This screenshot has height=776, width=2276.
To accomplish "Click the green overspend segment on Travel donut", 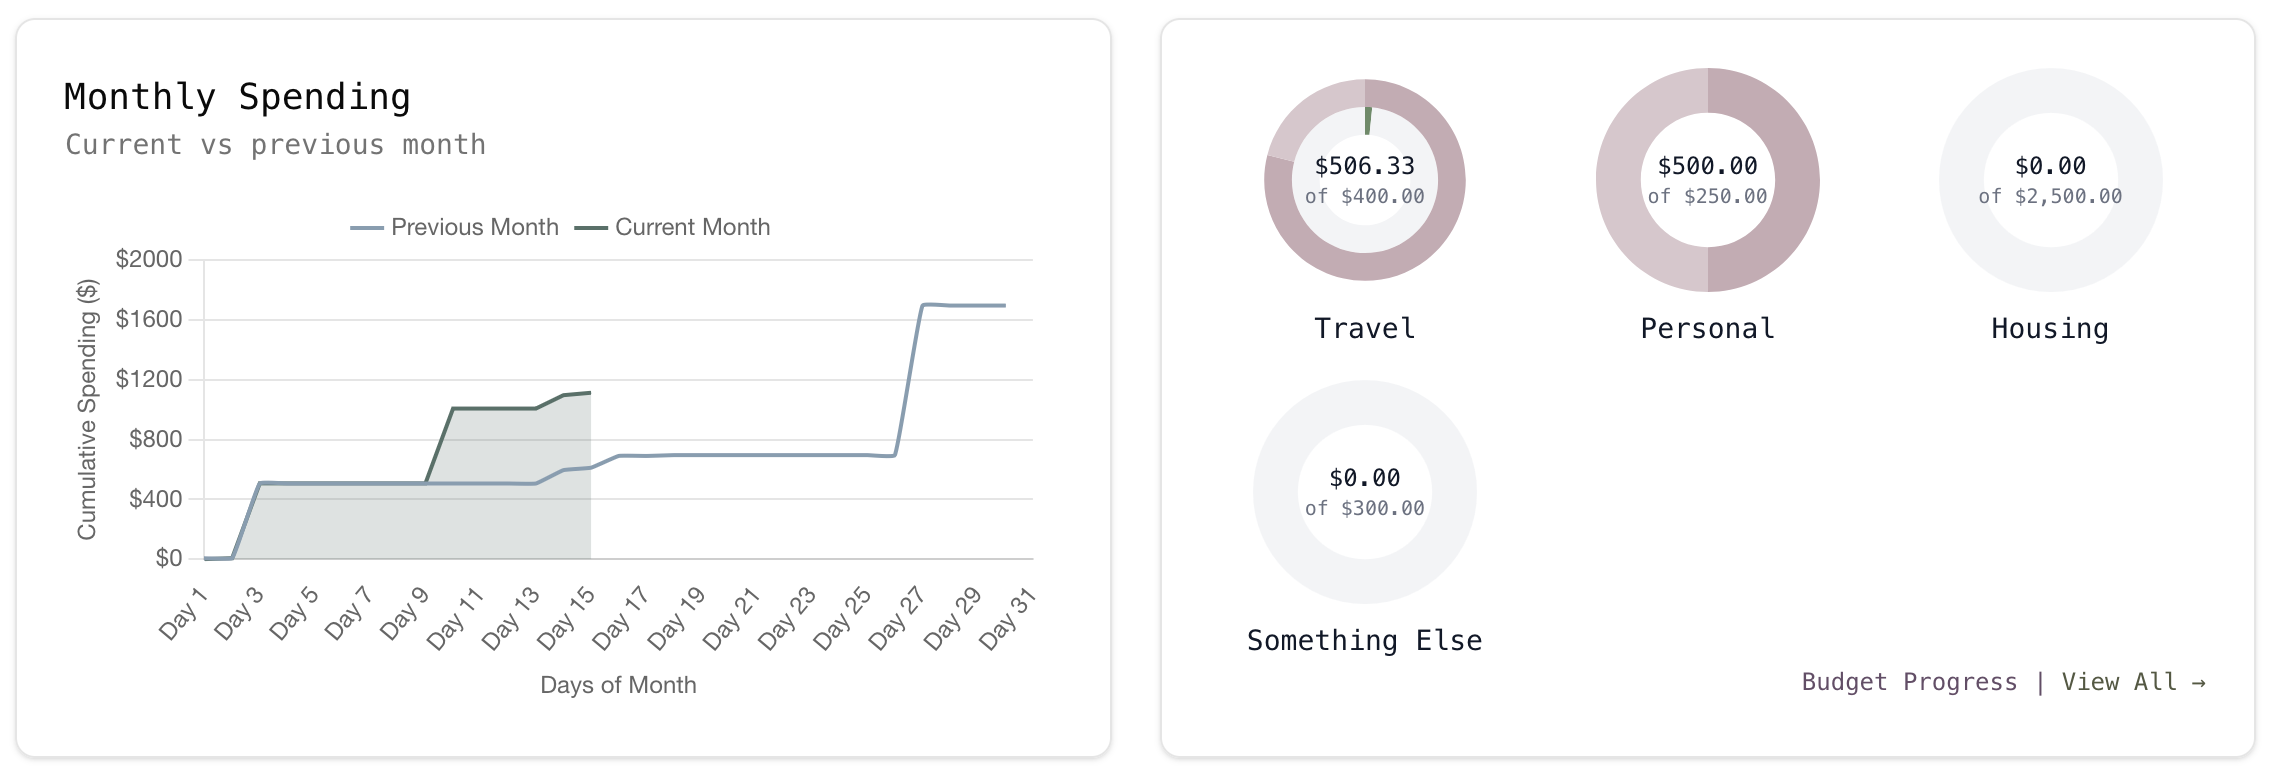I will coord(1368,120).
